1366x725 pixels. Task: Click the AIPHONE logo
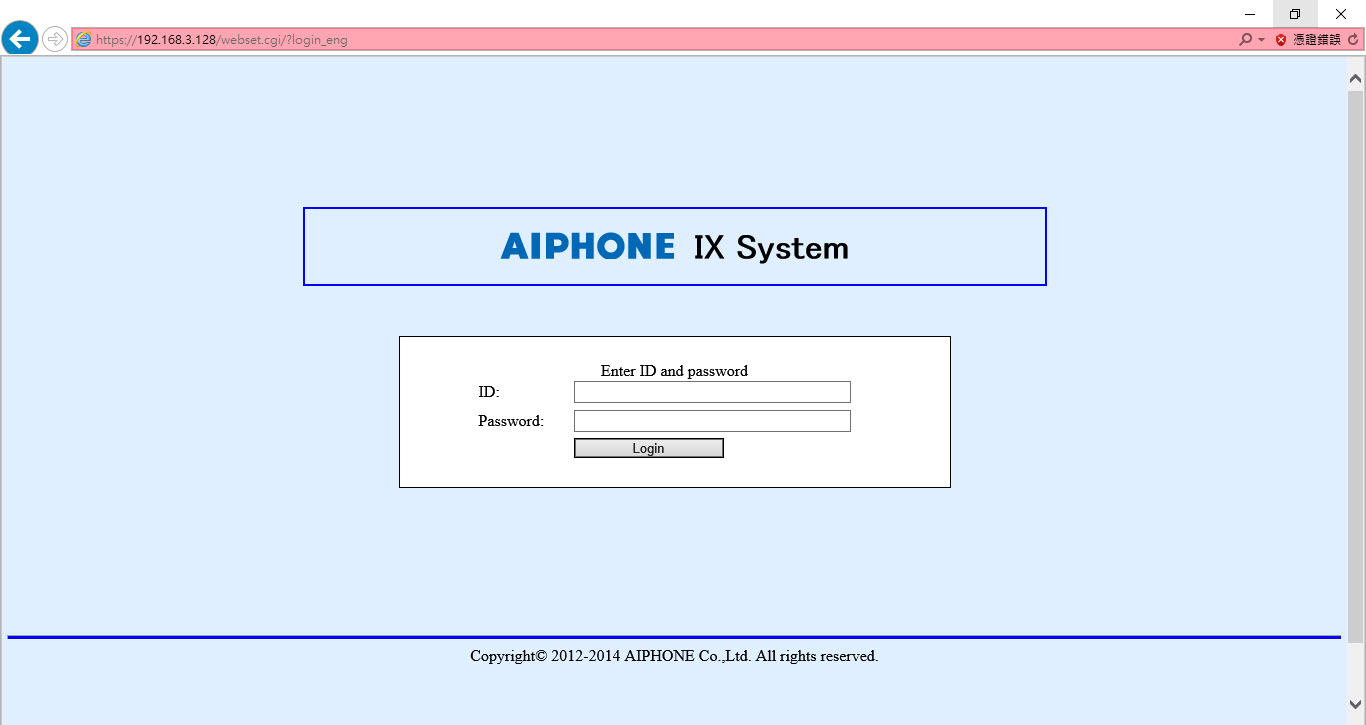(x=588, y=246)
